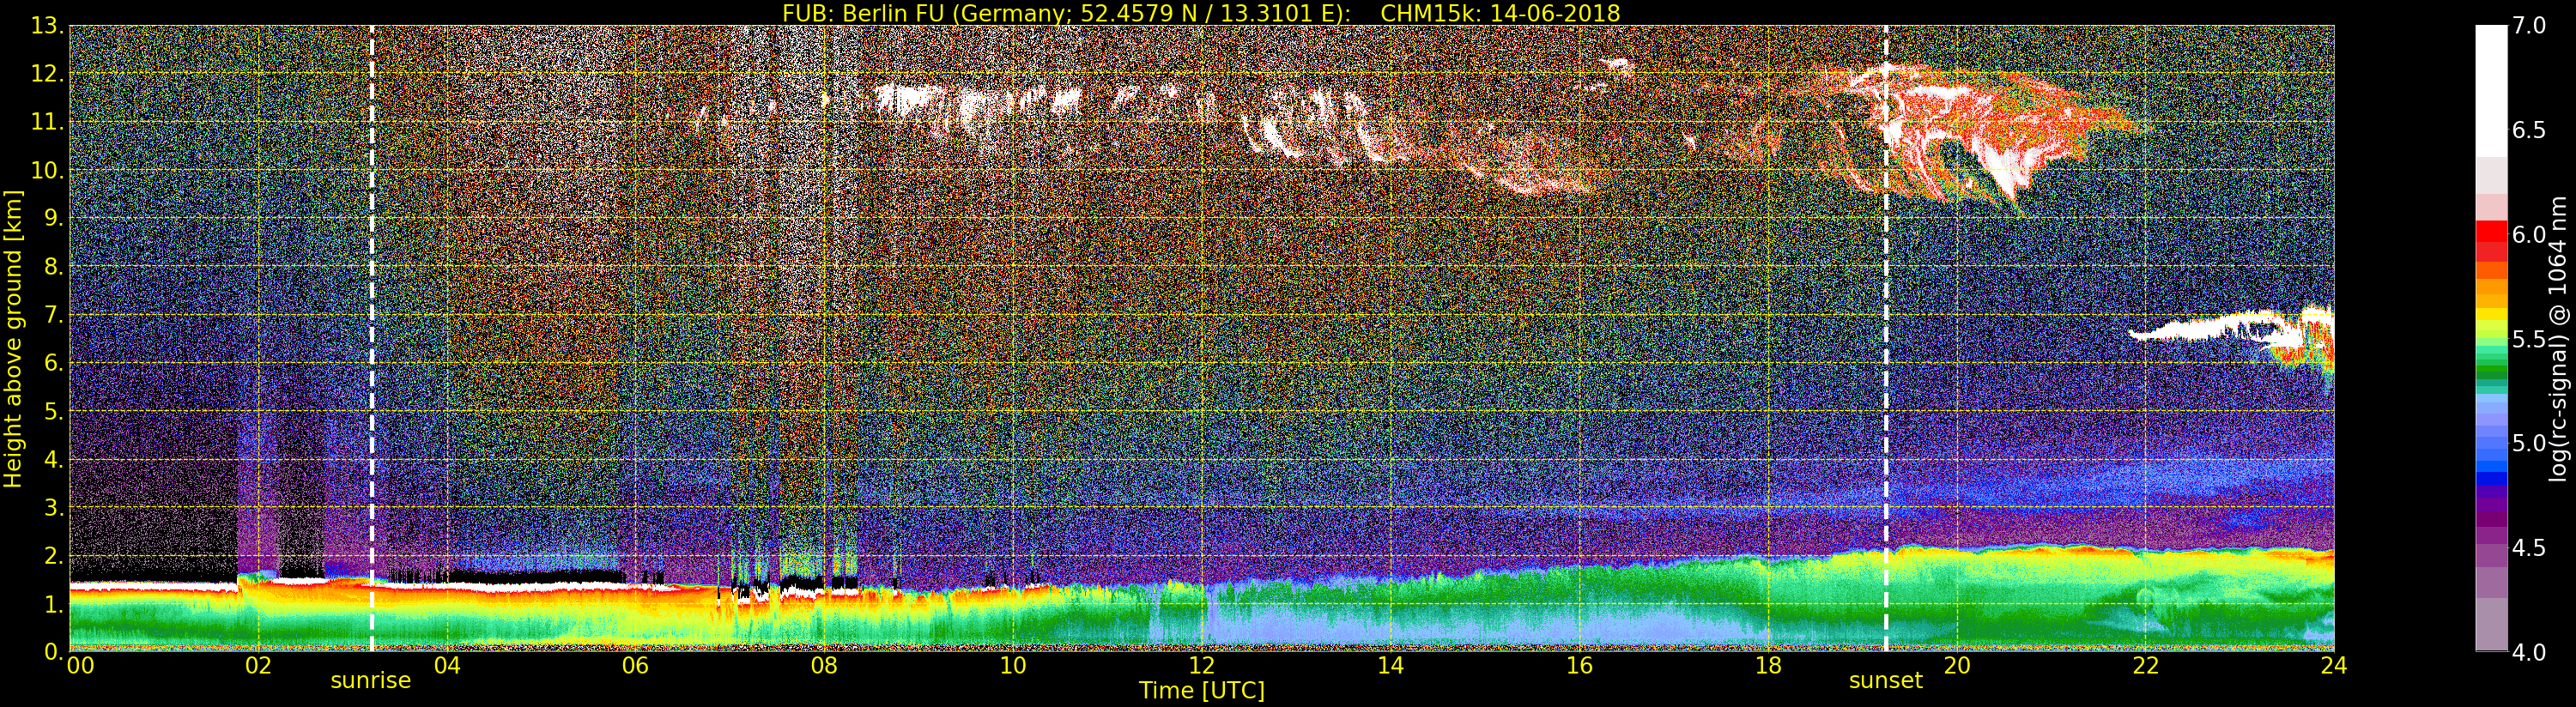Click the '10' time axis tick label
Image resolution: width=2576 pixels, height=707 pixels.
tap(1013, 665)
